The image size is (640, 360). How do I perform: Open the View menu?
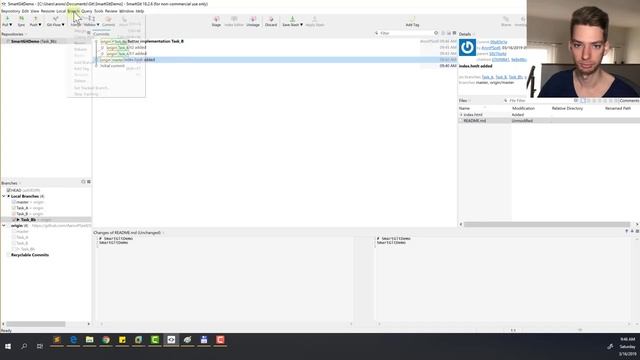click(35, 11)
